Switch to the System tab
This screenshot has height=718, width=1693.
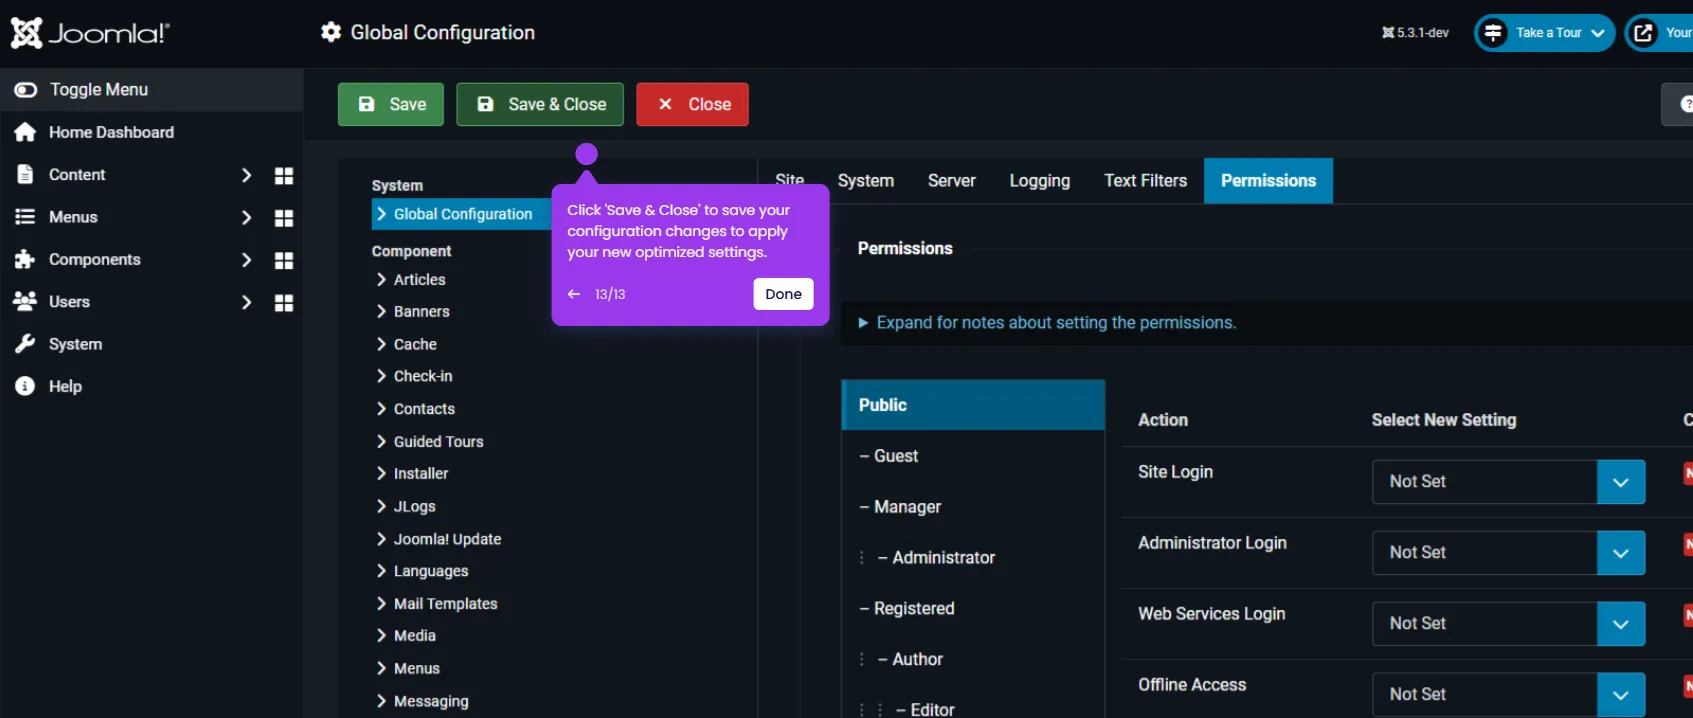pyautogui.click(x=866, y=181)
